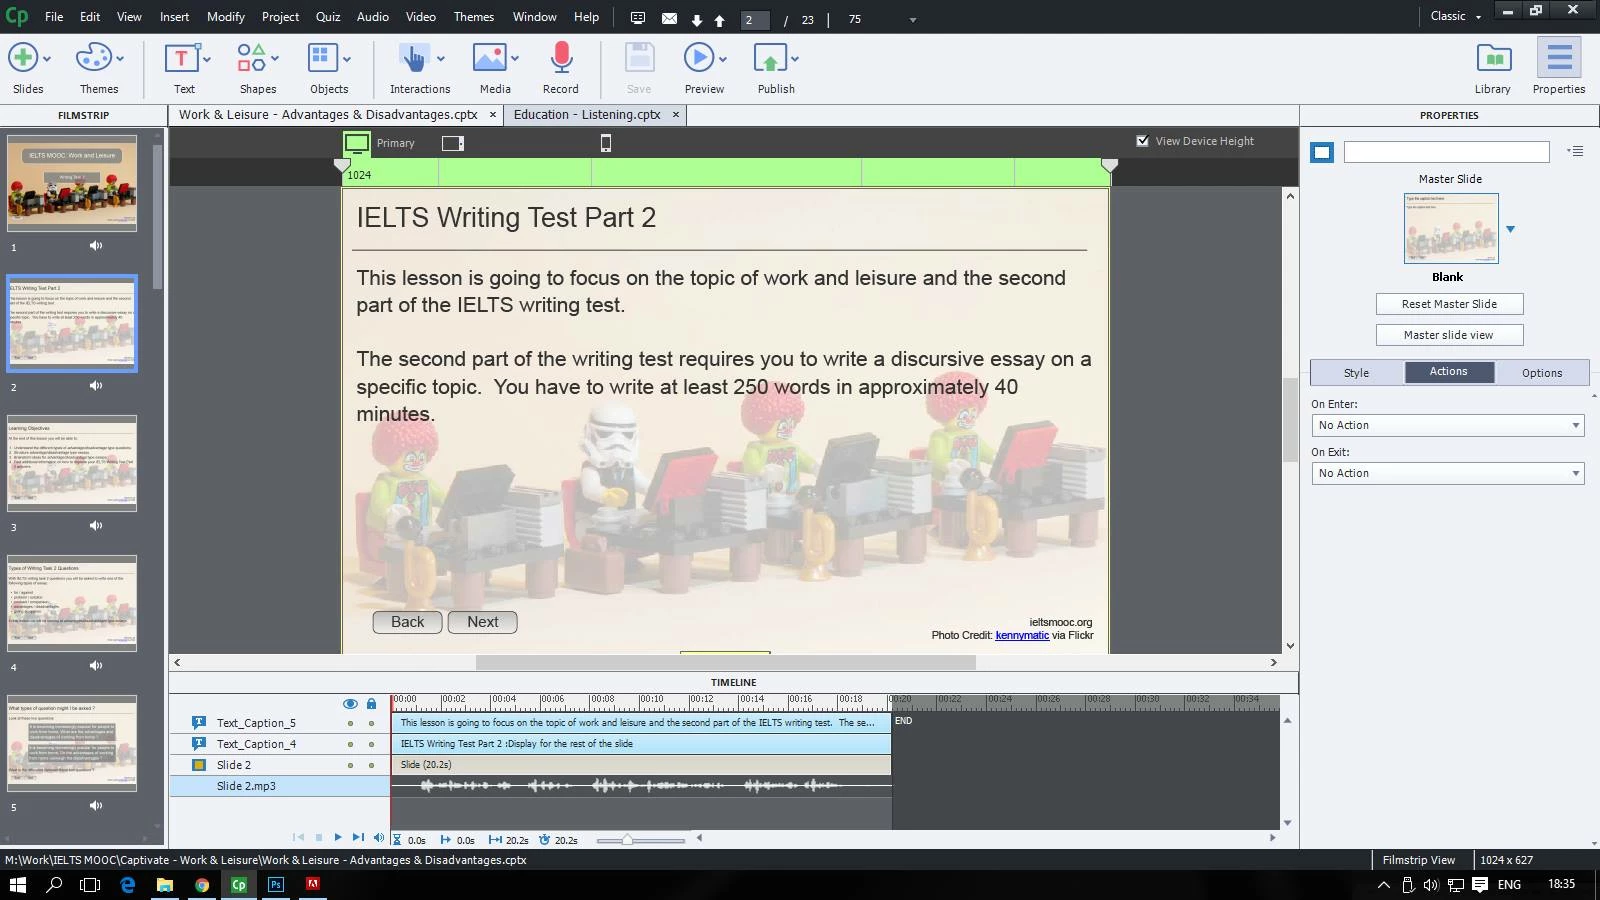Click the Reset Master Slide button
Viewport: 1600px width, 900px height.
pyautogui.click(x=1449, y=304)
